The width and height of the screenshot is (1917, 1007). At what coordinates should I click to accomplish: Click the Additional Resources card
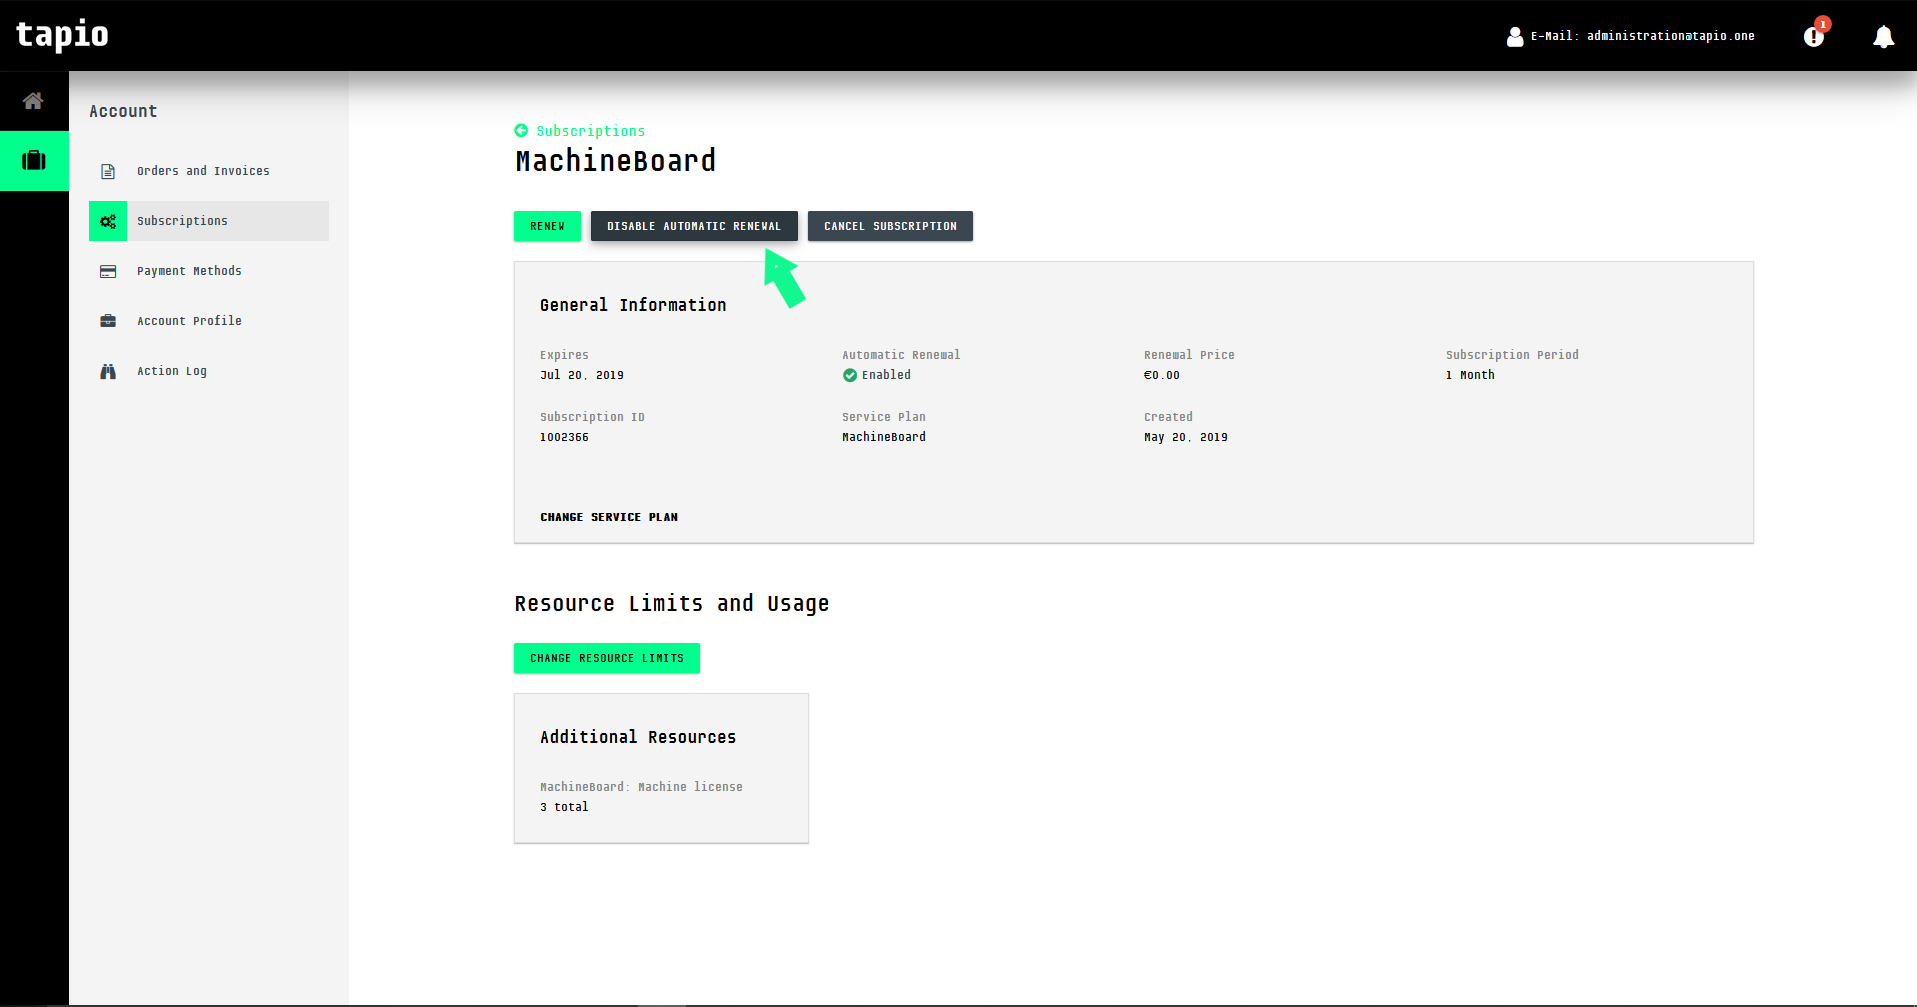[x=661, y=768]
